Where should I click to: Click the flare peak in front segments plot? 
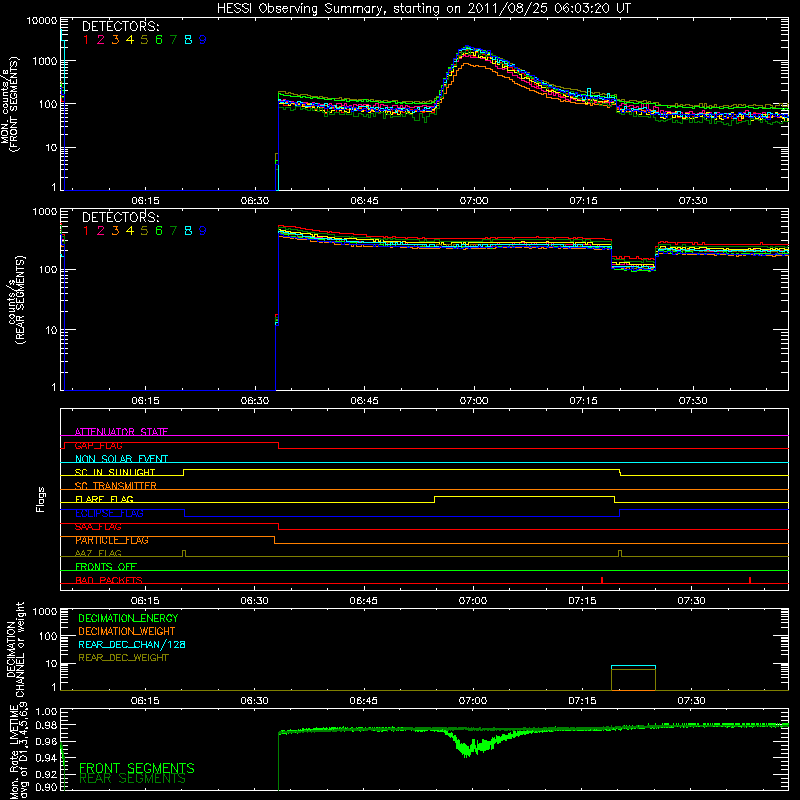click(x=468, y=50)
